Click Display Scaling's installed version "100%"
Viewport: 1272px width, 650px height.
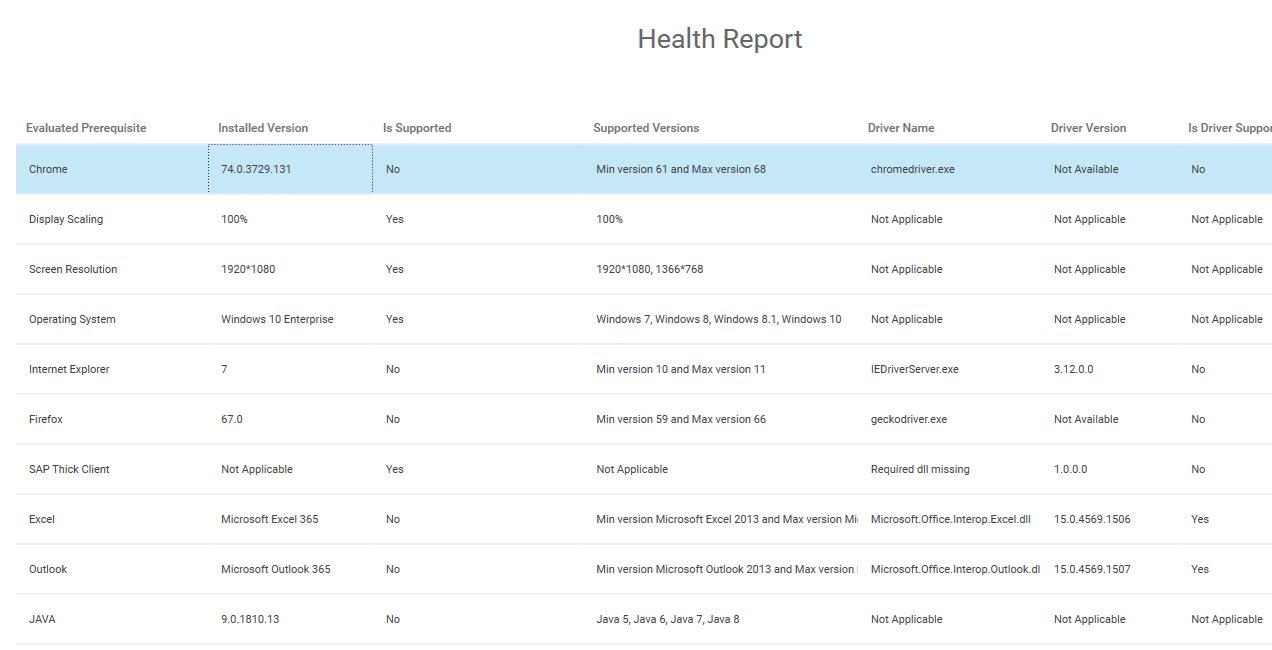(234, 219)
